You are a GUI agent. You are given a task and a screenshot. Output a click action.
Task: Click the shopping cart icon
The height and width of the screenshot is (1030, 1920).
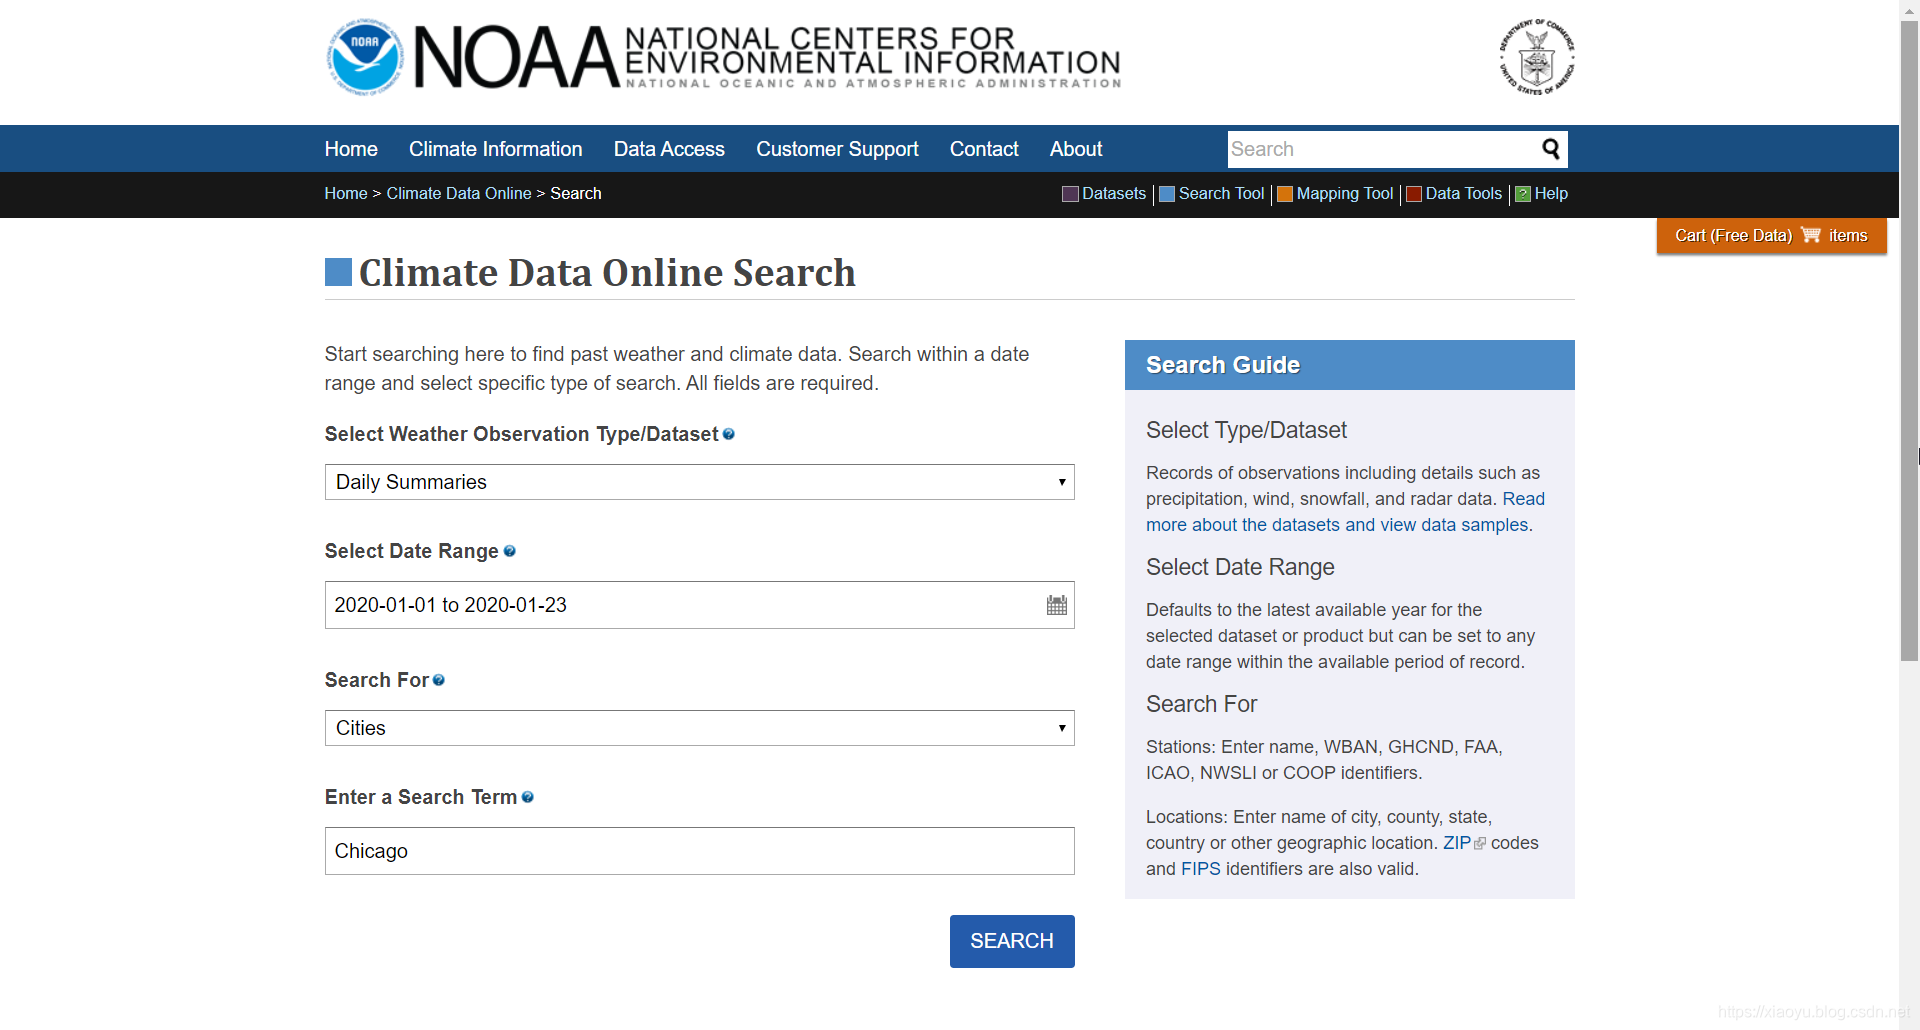pos(1811,235)
